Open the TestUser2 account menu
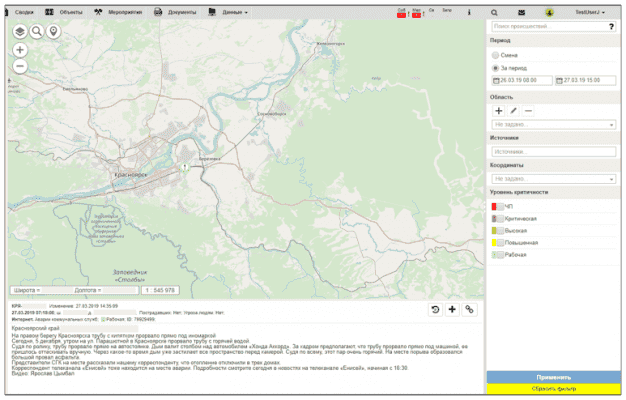The width and height of the screenshot is (626, 400). point(590,12)
